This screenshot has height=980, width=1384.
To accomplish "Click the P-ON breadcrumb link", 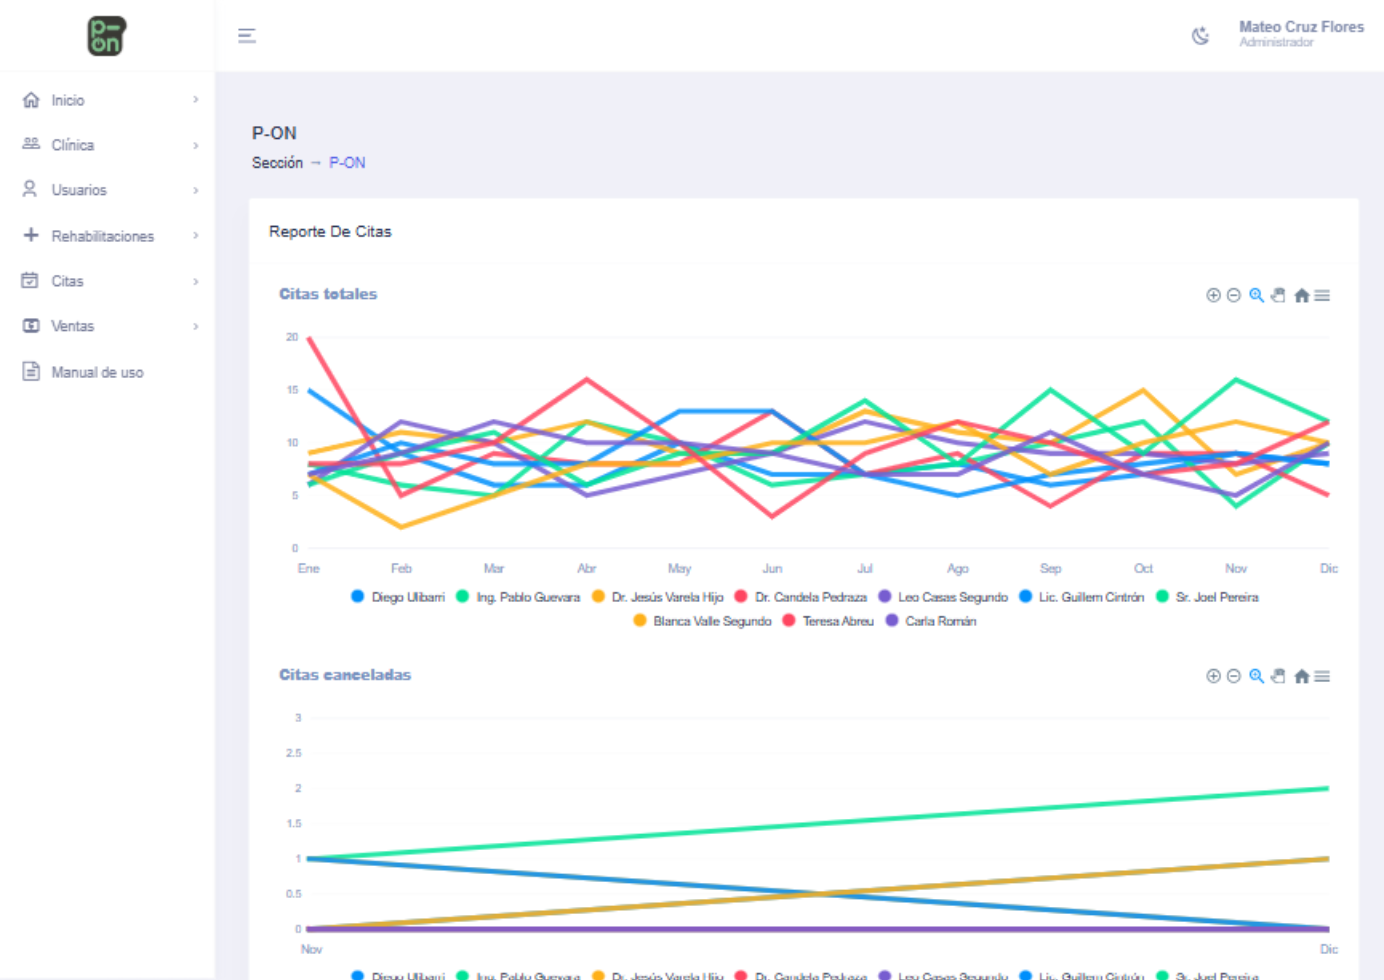I will 347,163.
